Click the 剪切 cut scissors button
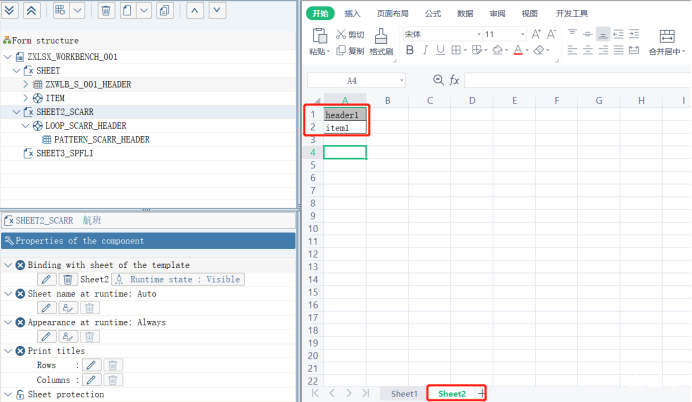This screenshot has height=402, width=692. coord(350,34)
